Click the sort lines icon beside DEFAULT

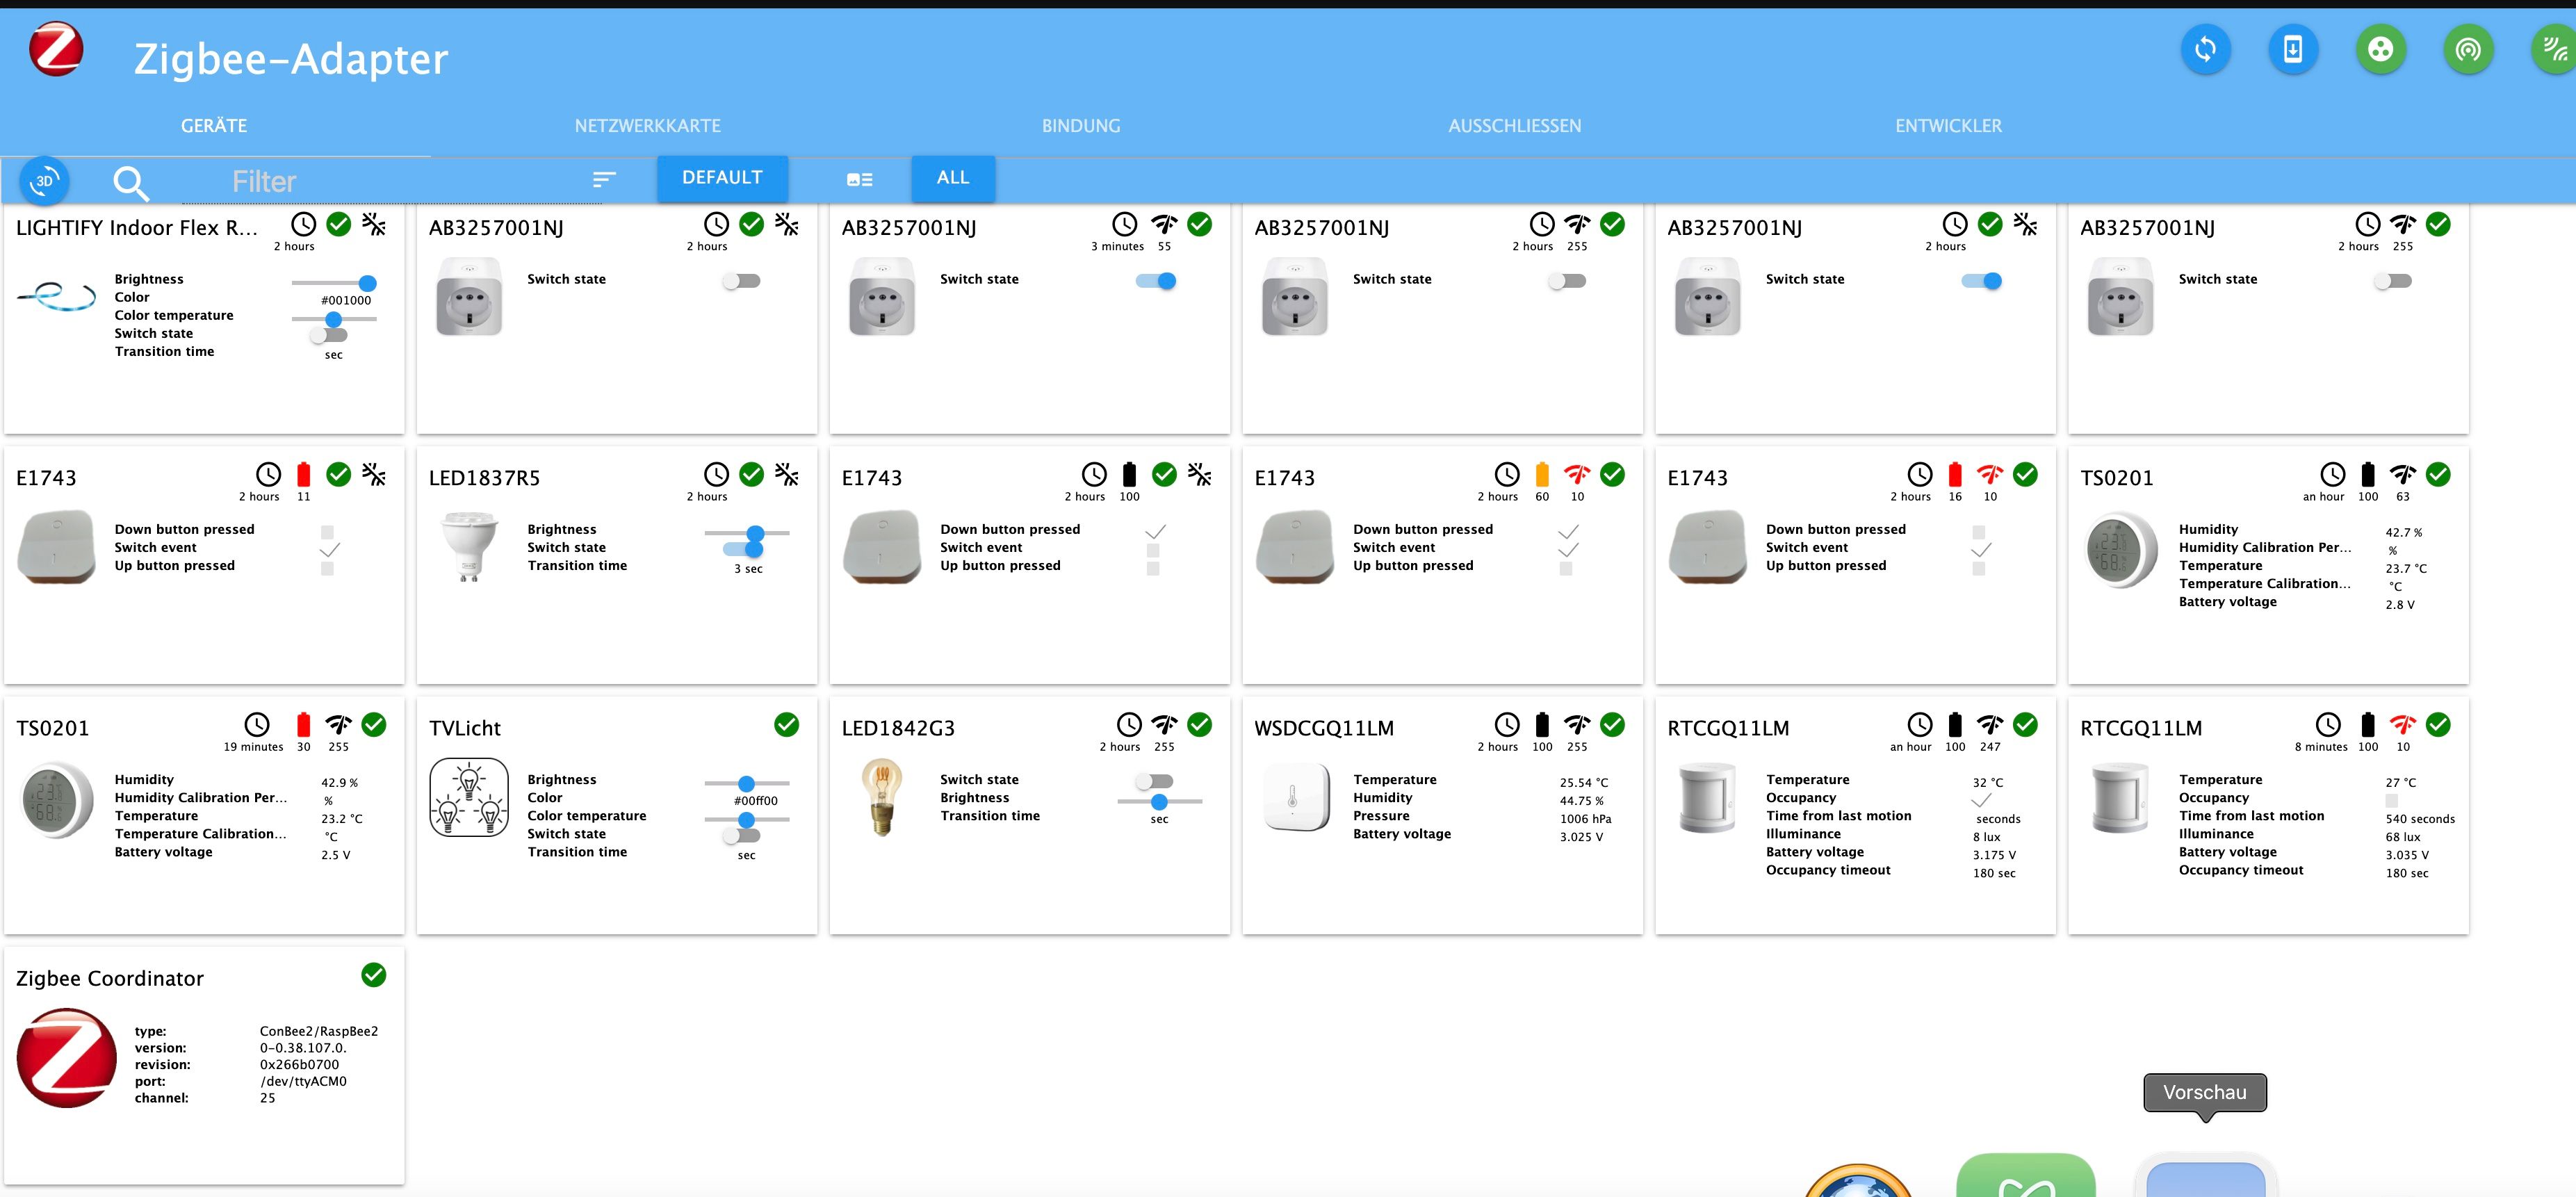604,179
